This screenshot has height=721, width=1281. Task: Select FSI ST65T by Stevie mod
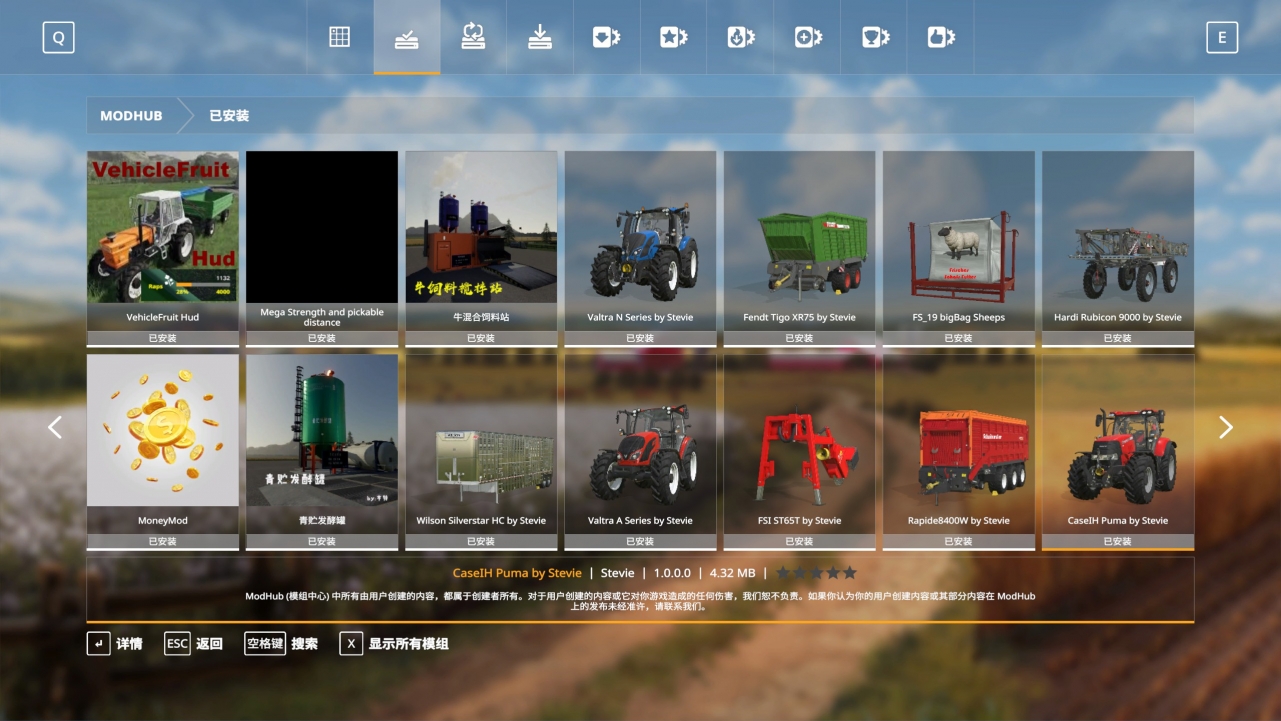(799, 451)
